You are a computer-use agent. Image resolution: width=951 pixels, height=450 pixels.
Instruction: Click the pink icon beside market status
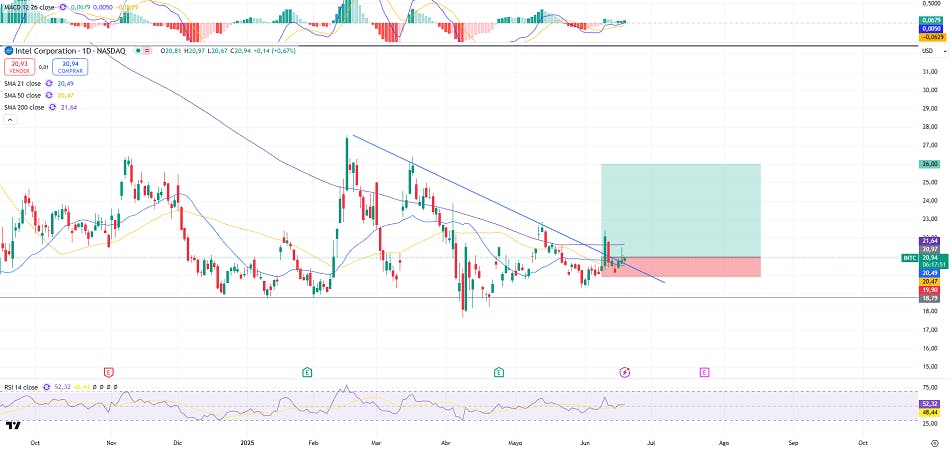coord(149,51)
